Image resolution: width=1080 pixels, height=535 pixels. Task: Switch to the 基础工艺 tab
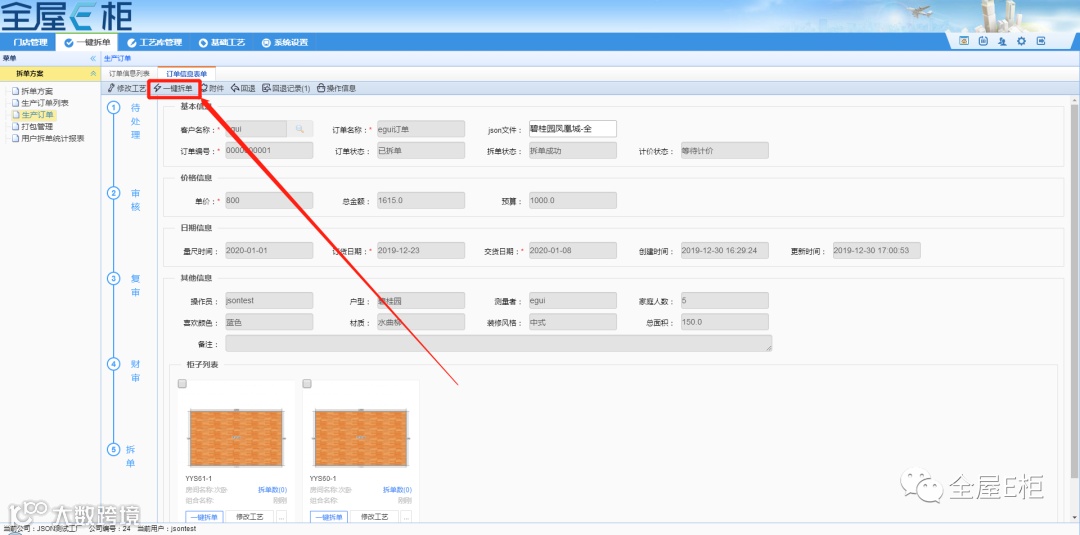point(222,43)
